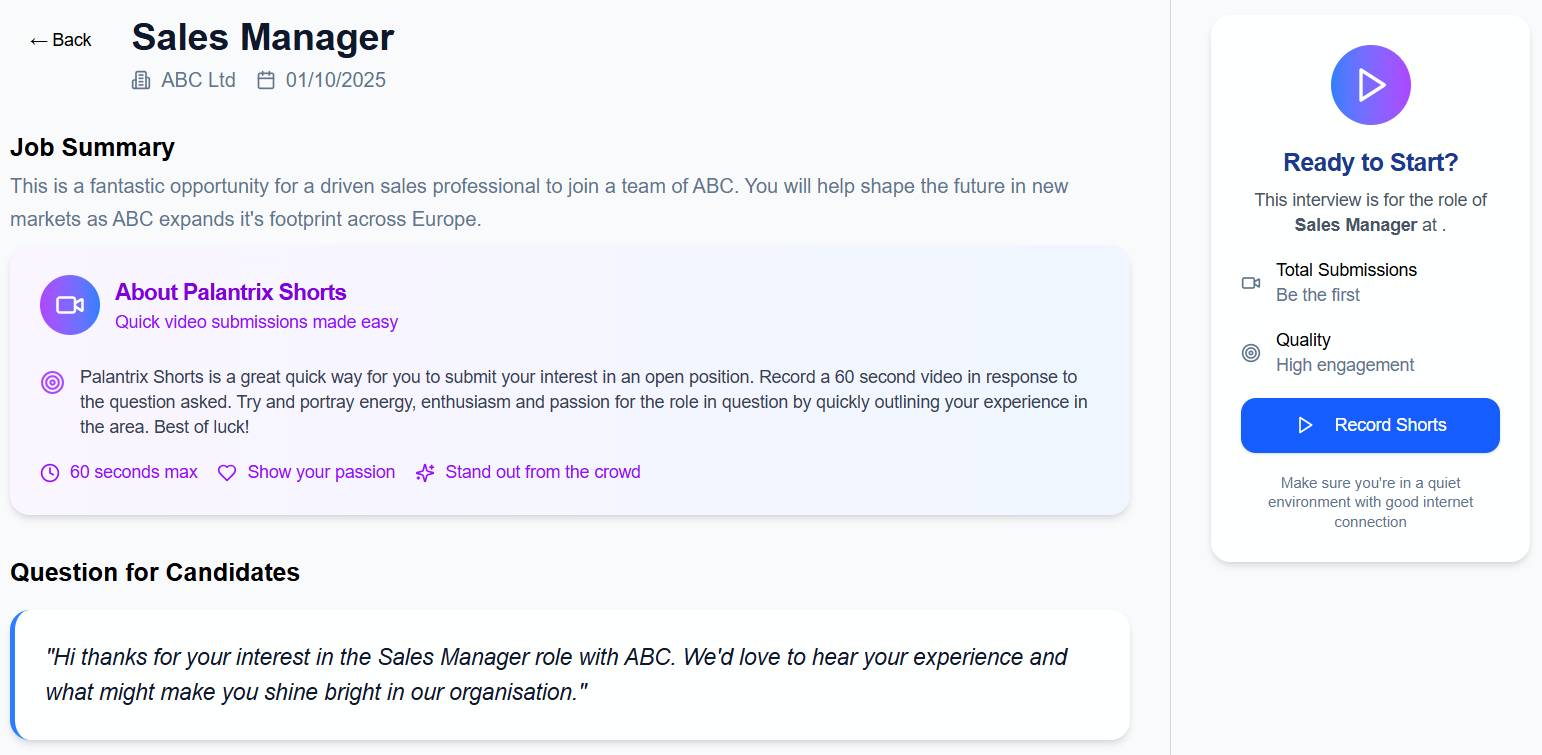1542x755 pixels.
Task: Click the purple video camera icon
Action: (x=70, y=305)
